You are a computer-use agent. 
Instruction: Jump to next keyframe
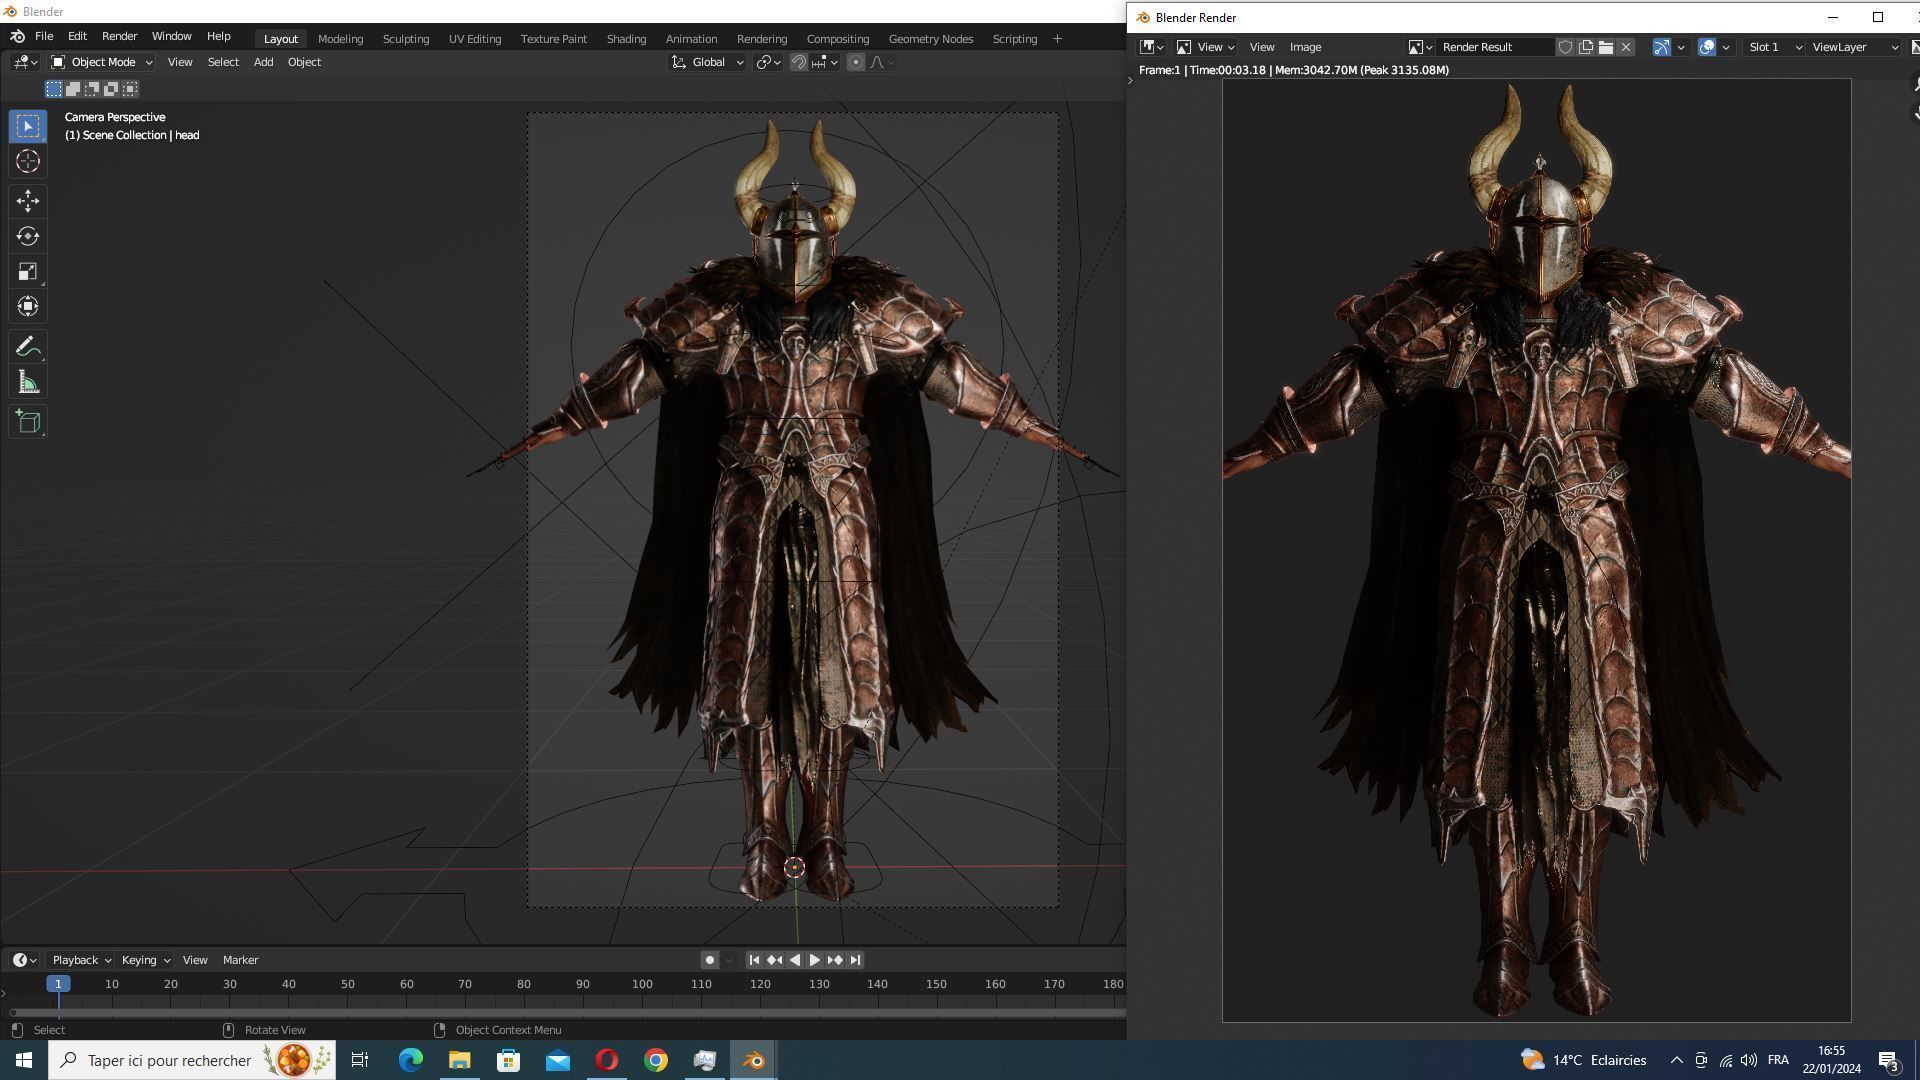834,960
